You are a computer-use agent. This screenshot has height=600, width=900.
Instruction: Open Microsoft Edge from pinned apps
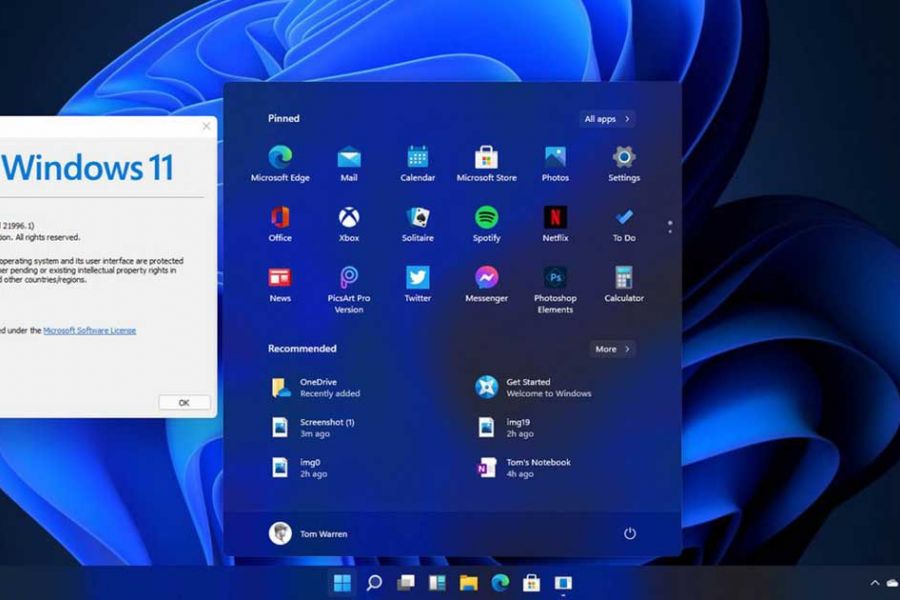[280, 164]
